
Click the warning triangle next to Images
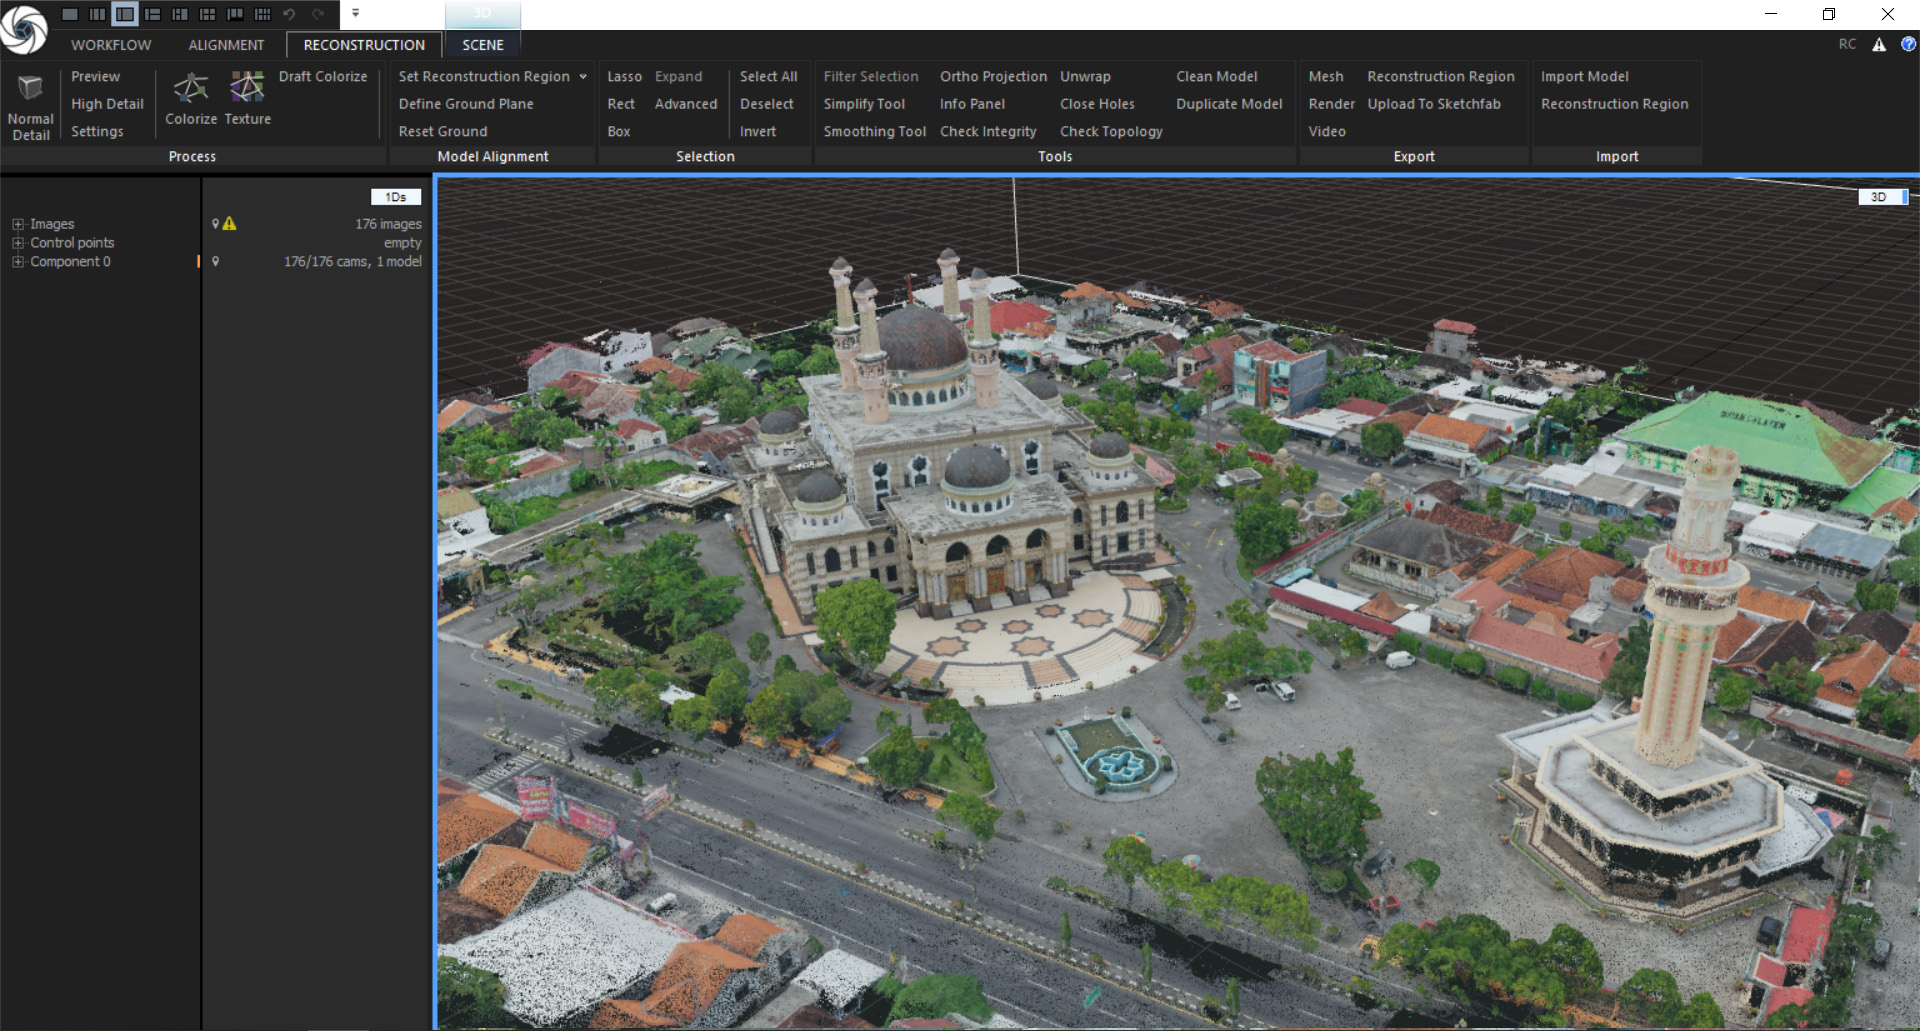click(230, 224)
